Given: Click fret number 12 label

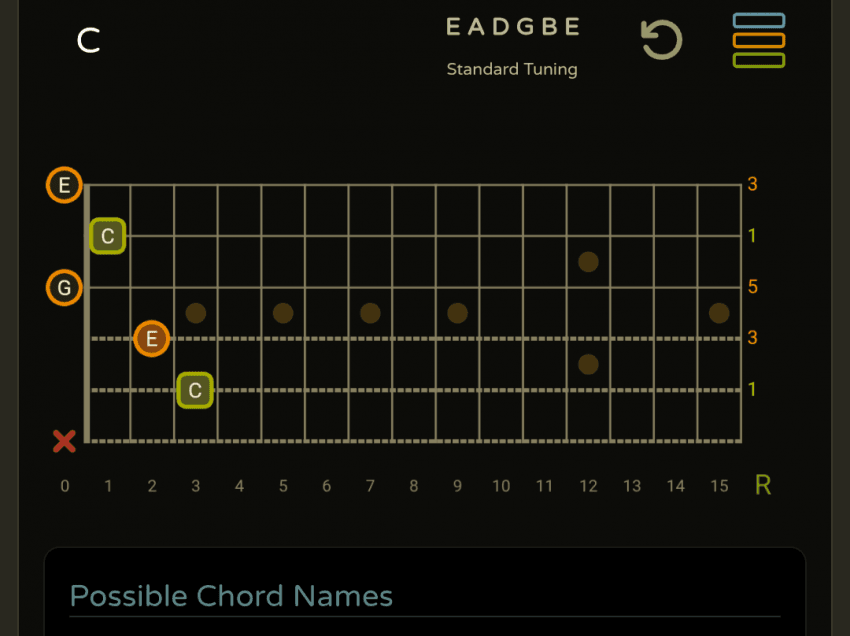Looking at the screenshot, I should click(x=588, y=487).
